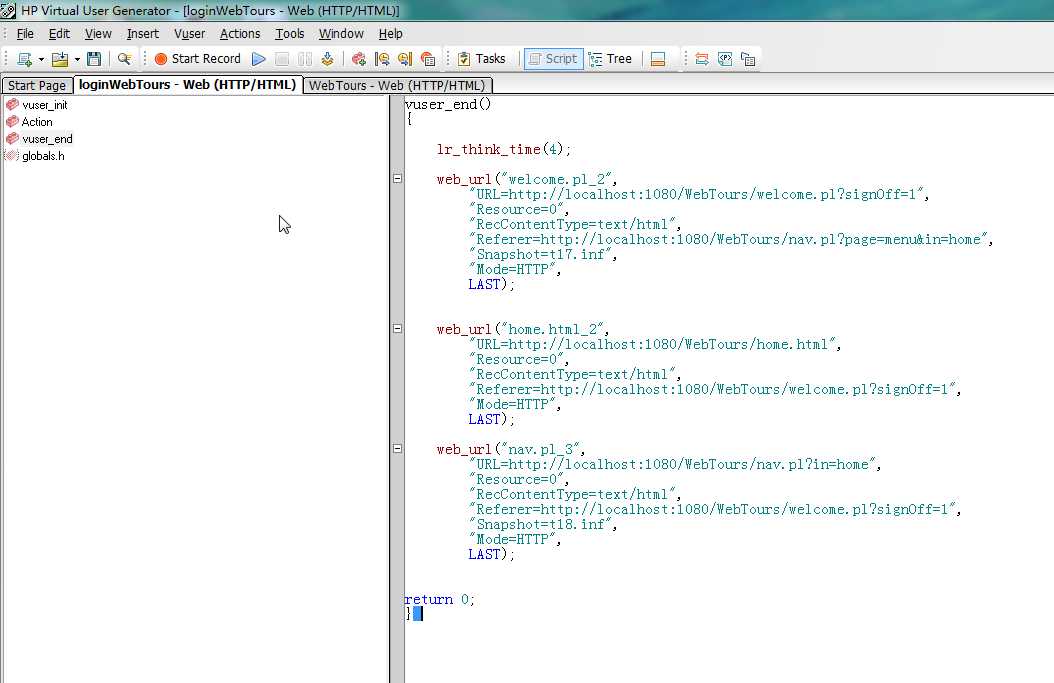
Task: Switch to the WebTours script tab
Action: tap(397, 85)
